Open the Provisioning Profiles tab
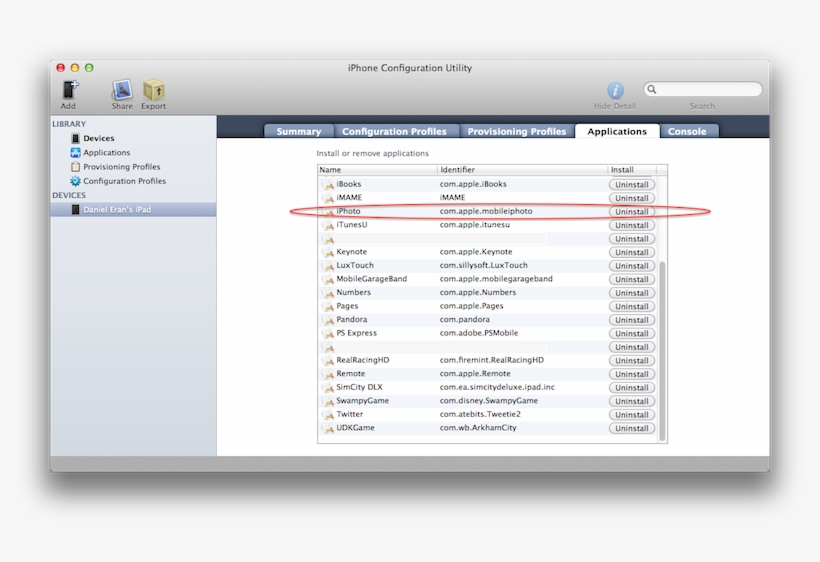The width and height of the screenshot is (820, 562). point(517,131)
